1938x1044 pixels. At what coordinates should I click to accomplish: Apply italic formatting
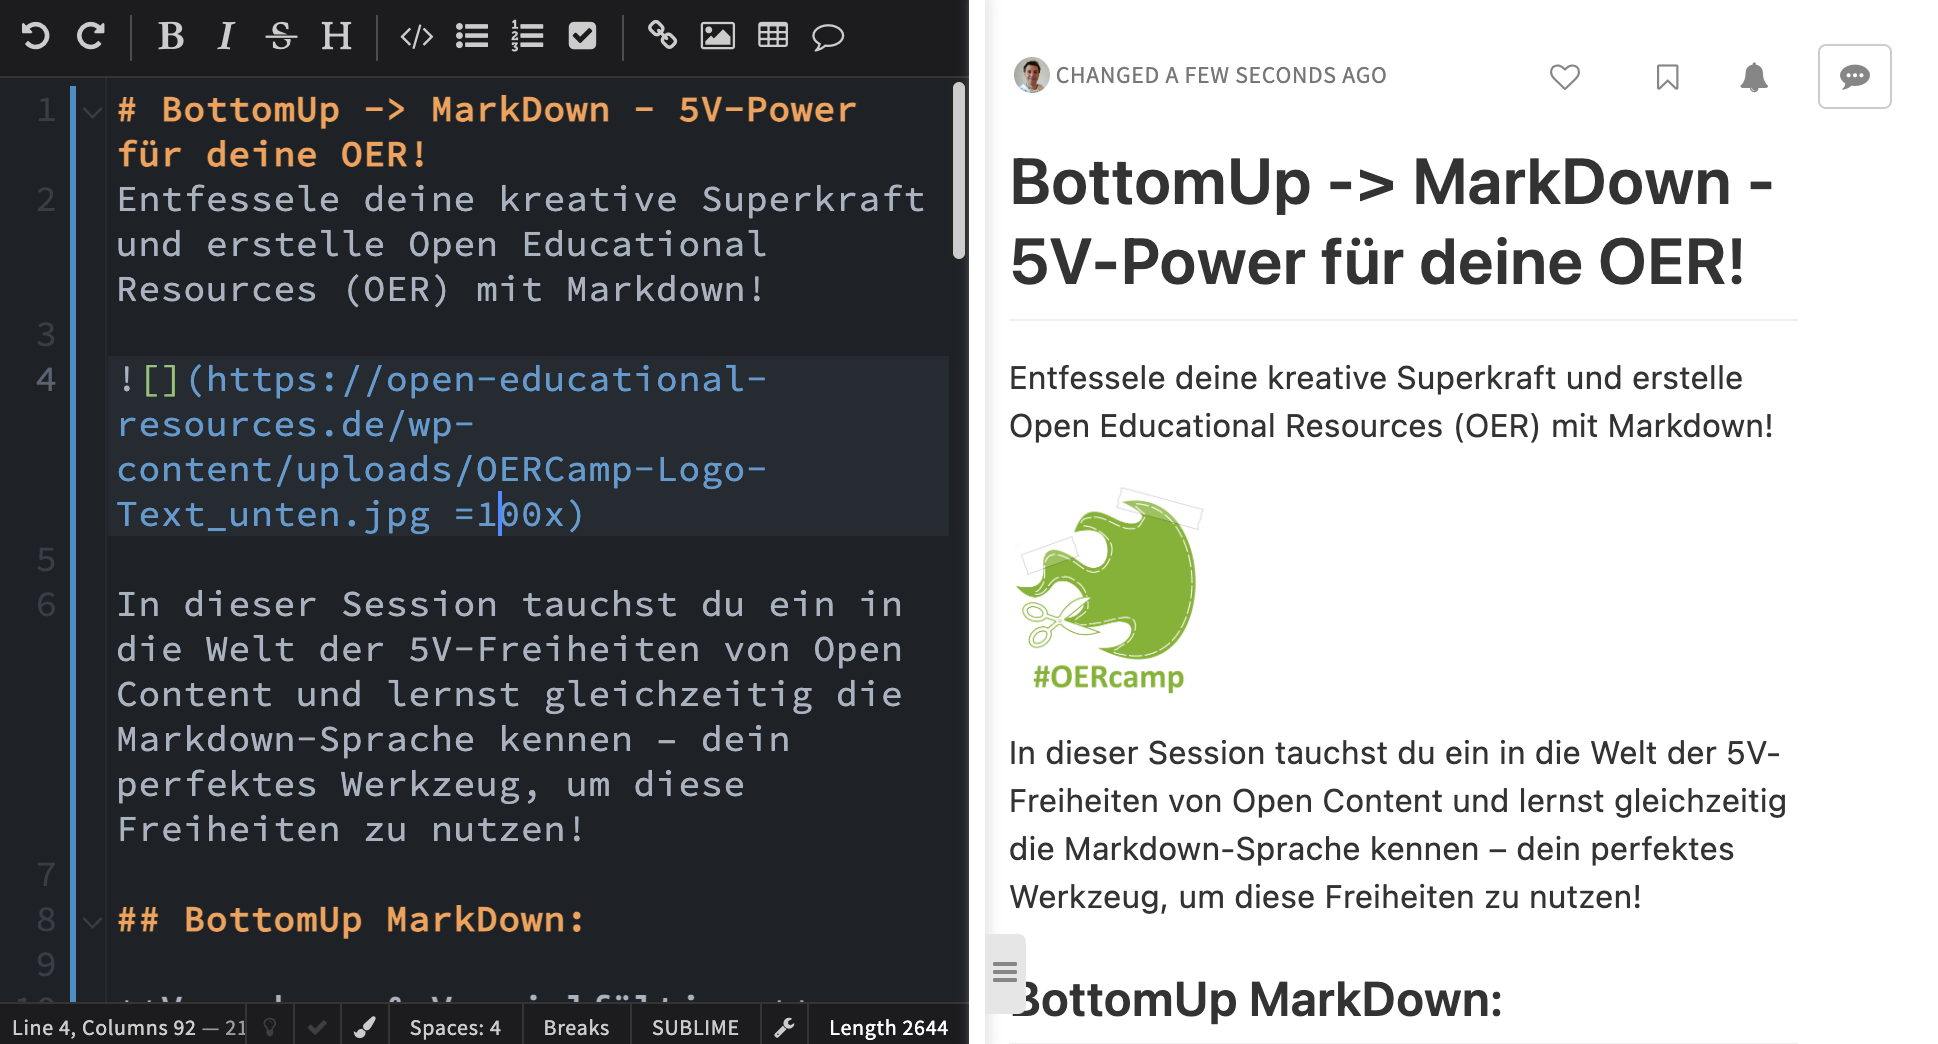[x=226, y=37]
